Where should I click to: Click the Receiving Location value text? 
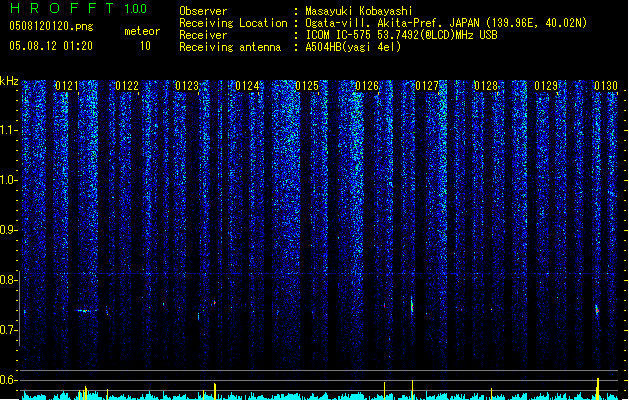point(446,23)
